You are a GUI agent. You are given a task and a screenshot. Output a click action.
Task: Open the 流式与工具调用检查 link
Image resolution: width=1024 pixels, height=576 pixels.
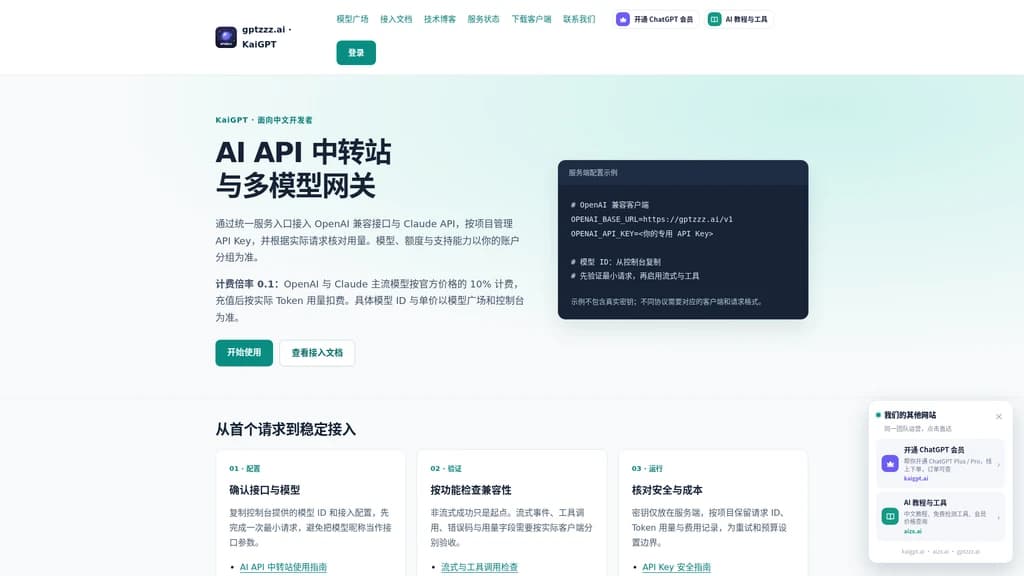click(x=479, y=567)
